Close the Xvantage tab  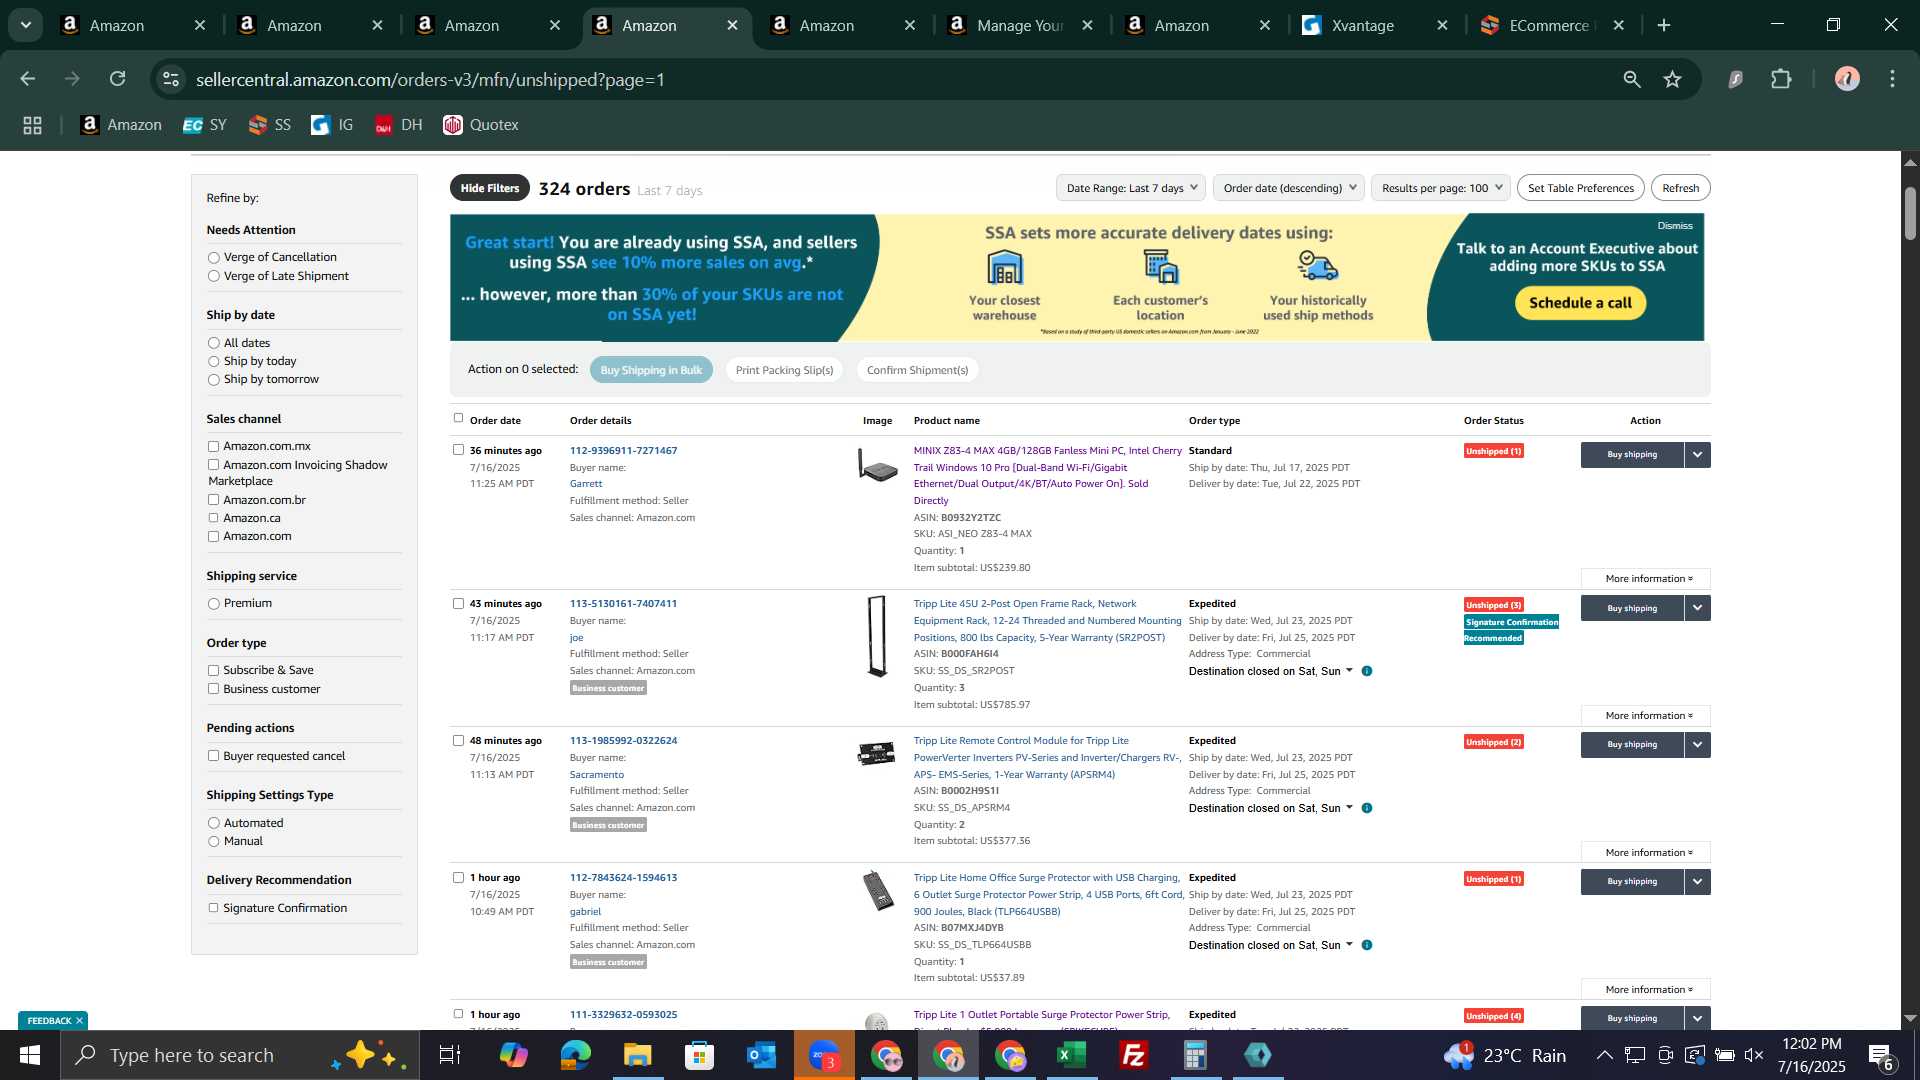1442,25
